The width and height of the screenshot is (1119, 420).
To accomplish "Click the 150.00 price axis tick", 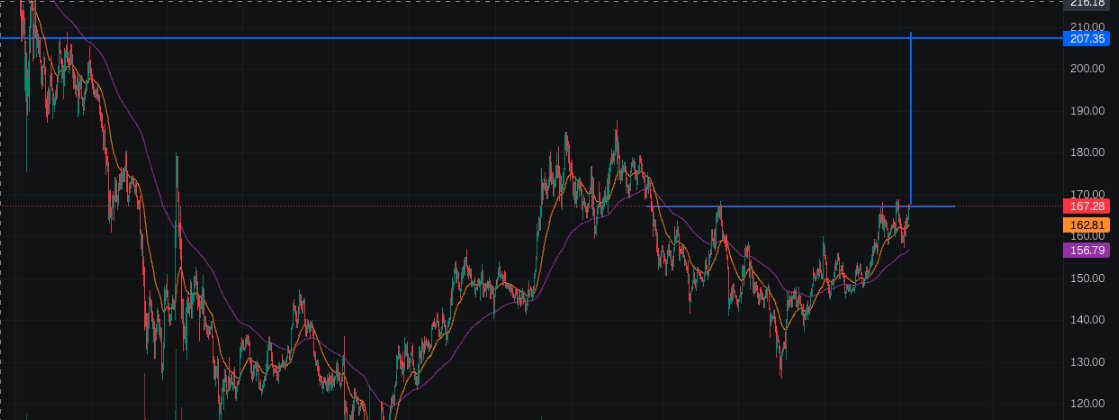I will (1088, 278).
